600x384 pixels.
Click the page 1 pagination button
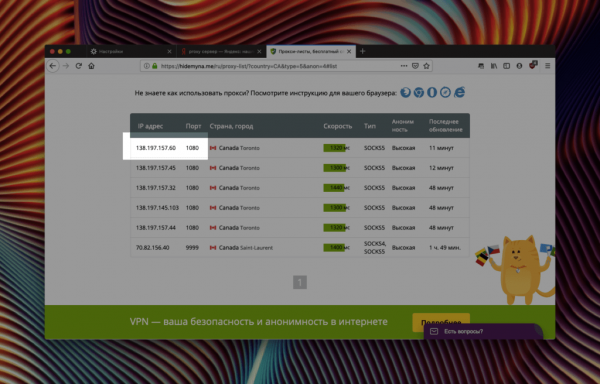(300, 282)
